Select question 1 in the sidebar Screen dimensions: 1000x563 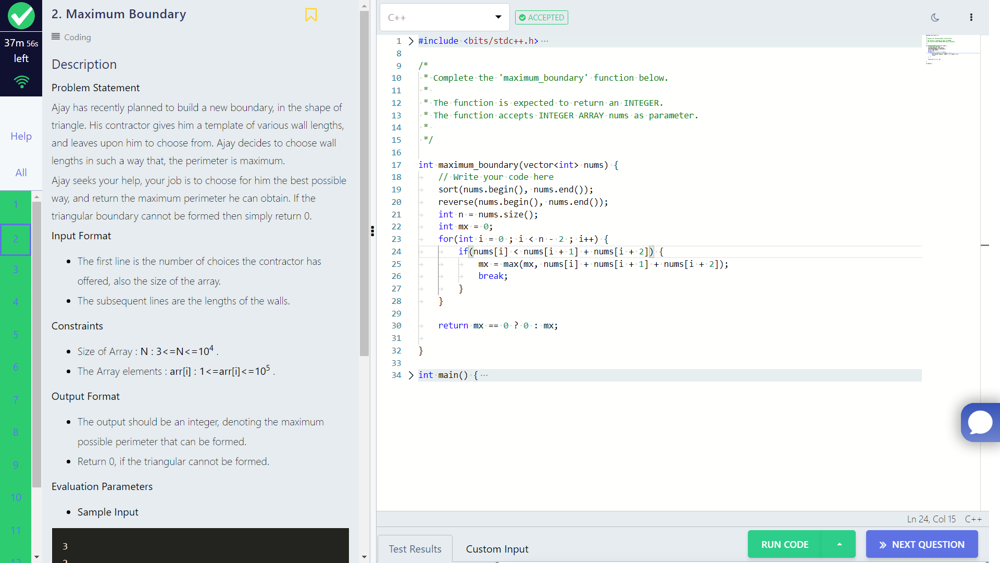(15, 205)
